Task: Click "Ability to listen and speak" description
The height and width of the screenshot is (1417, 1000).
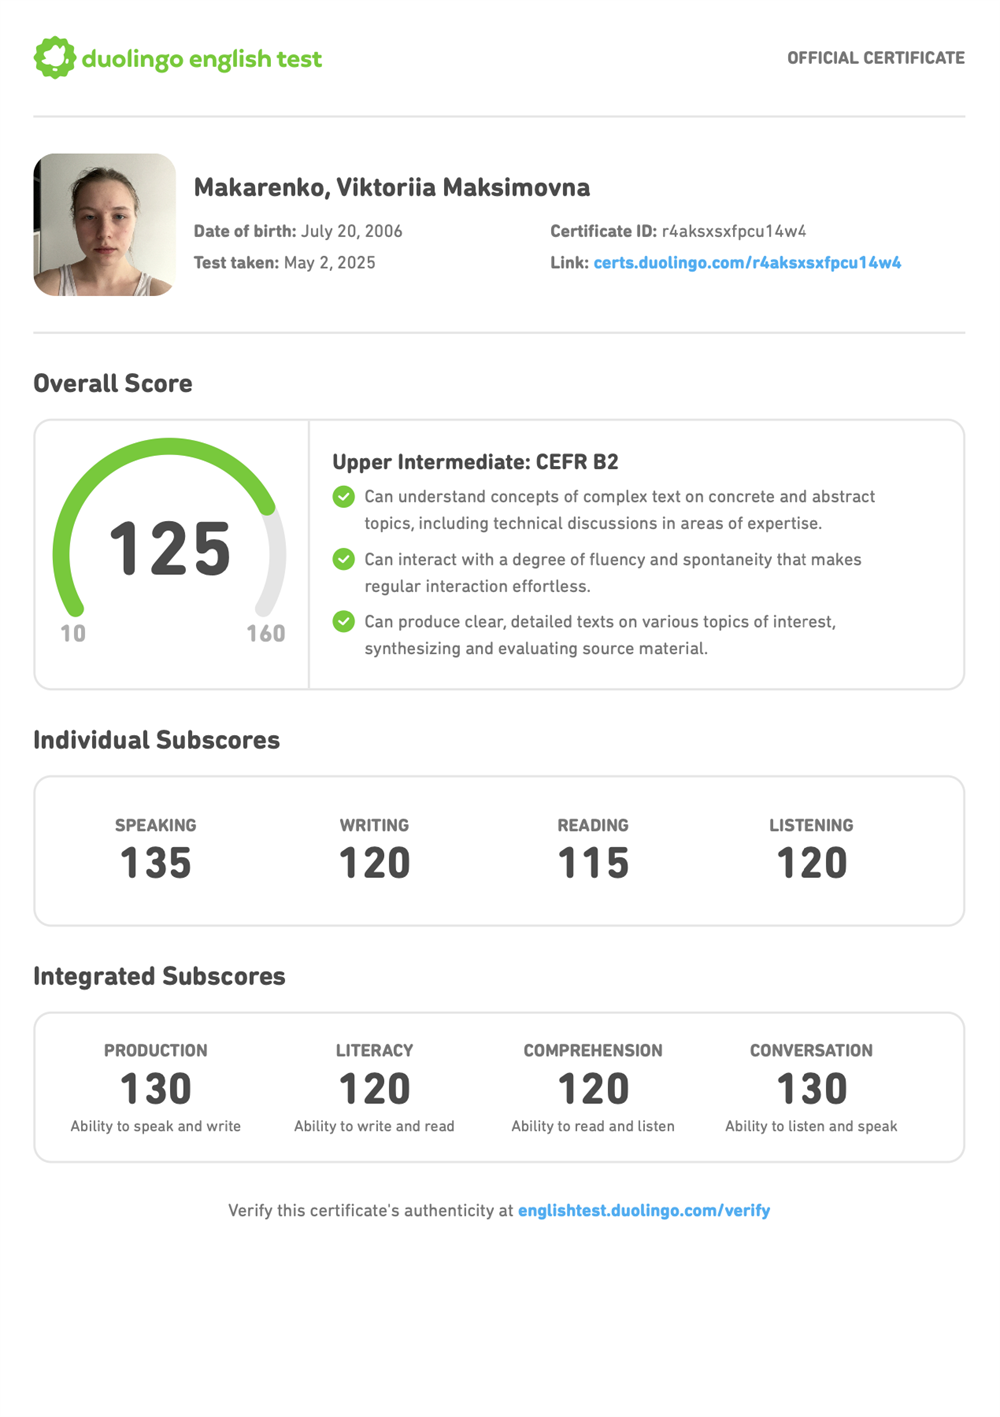Action: 812,1127
